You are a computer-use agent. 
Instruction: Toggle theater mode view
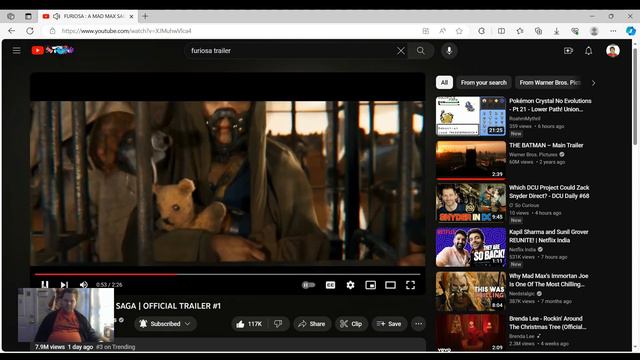[390, 285]
